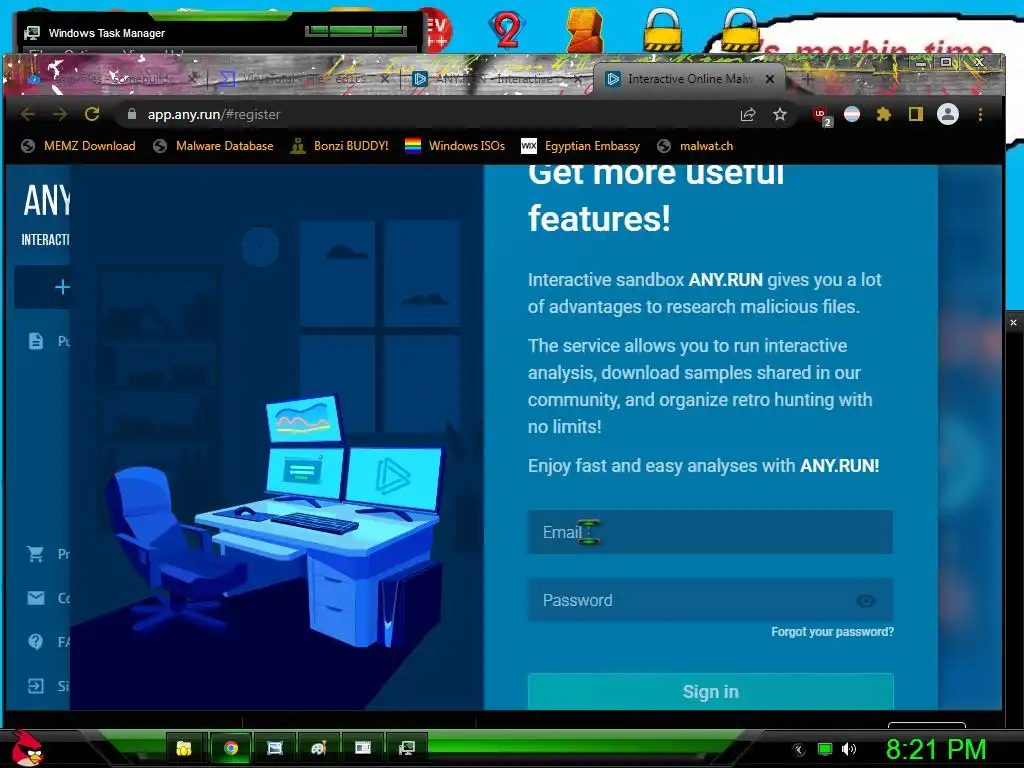Show hidden system tray icons
Viewport: 1024px width, 768px height.
coord(799,749)
